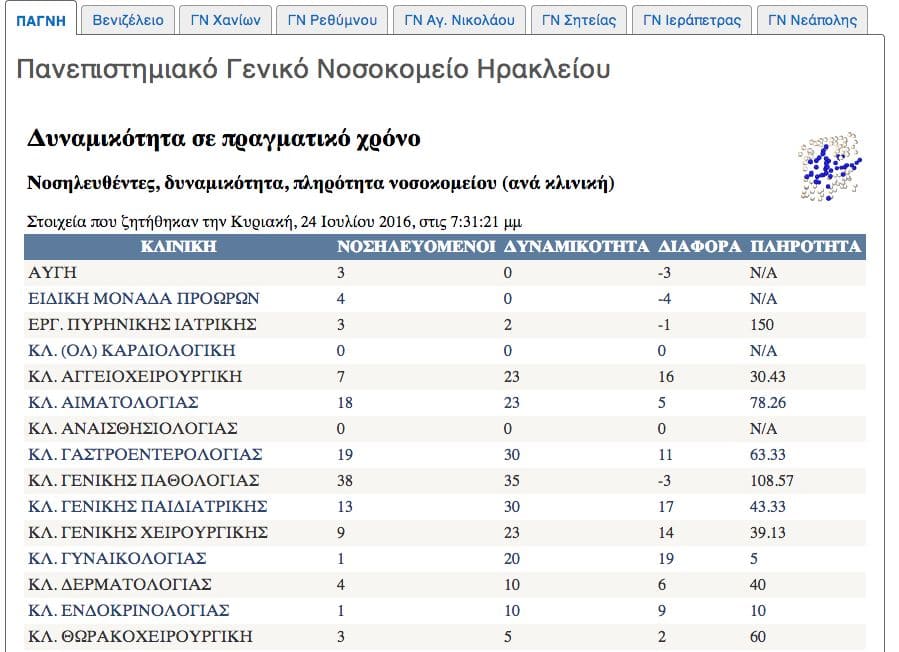Open the ΚΛ. ΕΝΔΟΚΡΙΝΟΛΟΓΙΑΣ clinic link
Screen dimensions: 899x652
point(129,610)
